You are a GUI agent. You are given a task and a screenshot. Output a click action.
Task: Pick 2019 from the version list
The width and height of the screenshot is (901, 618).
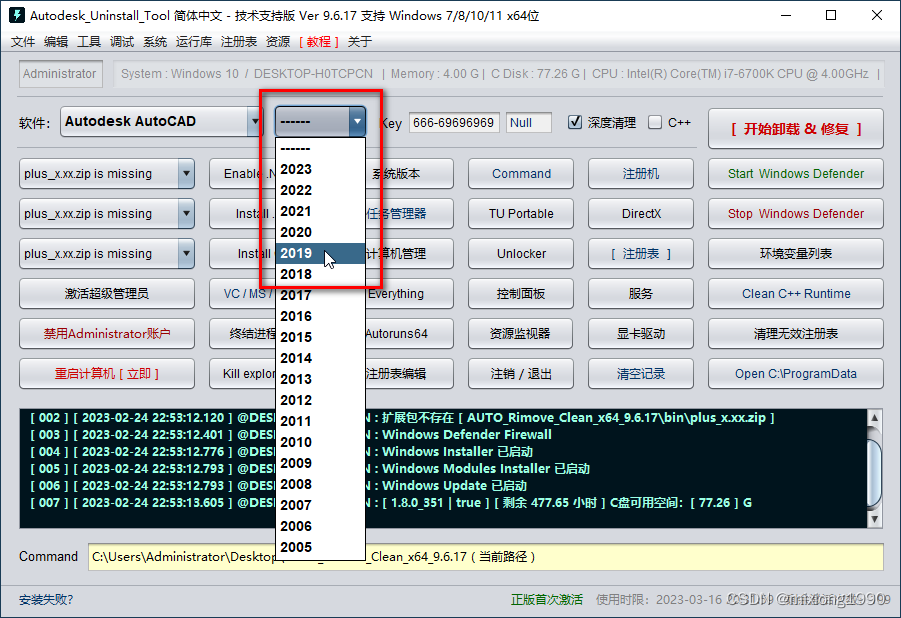click(x=320, y=253)
